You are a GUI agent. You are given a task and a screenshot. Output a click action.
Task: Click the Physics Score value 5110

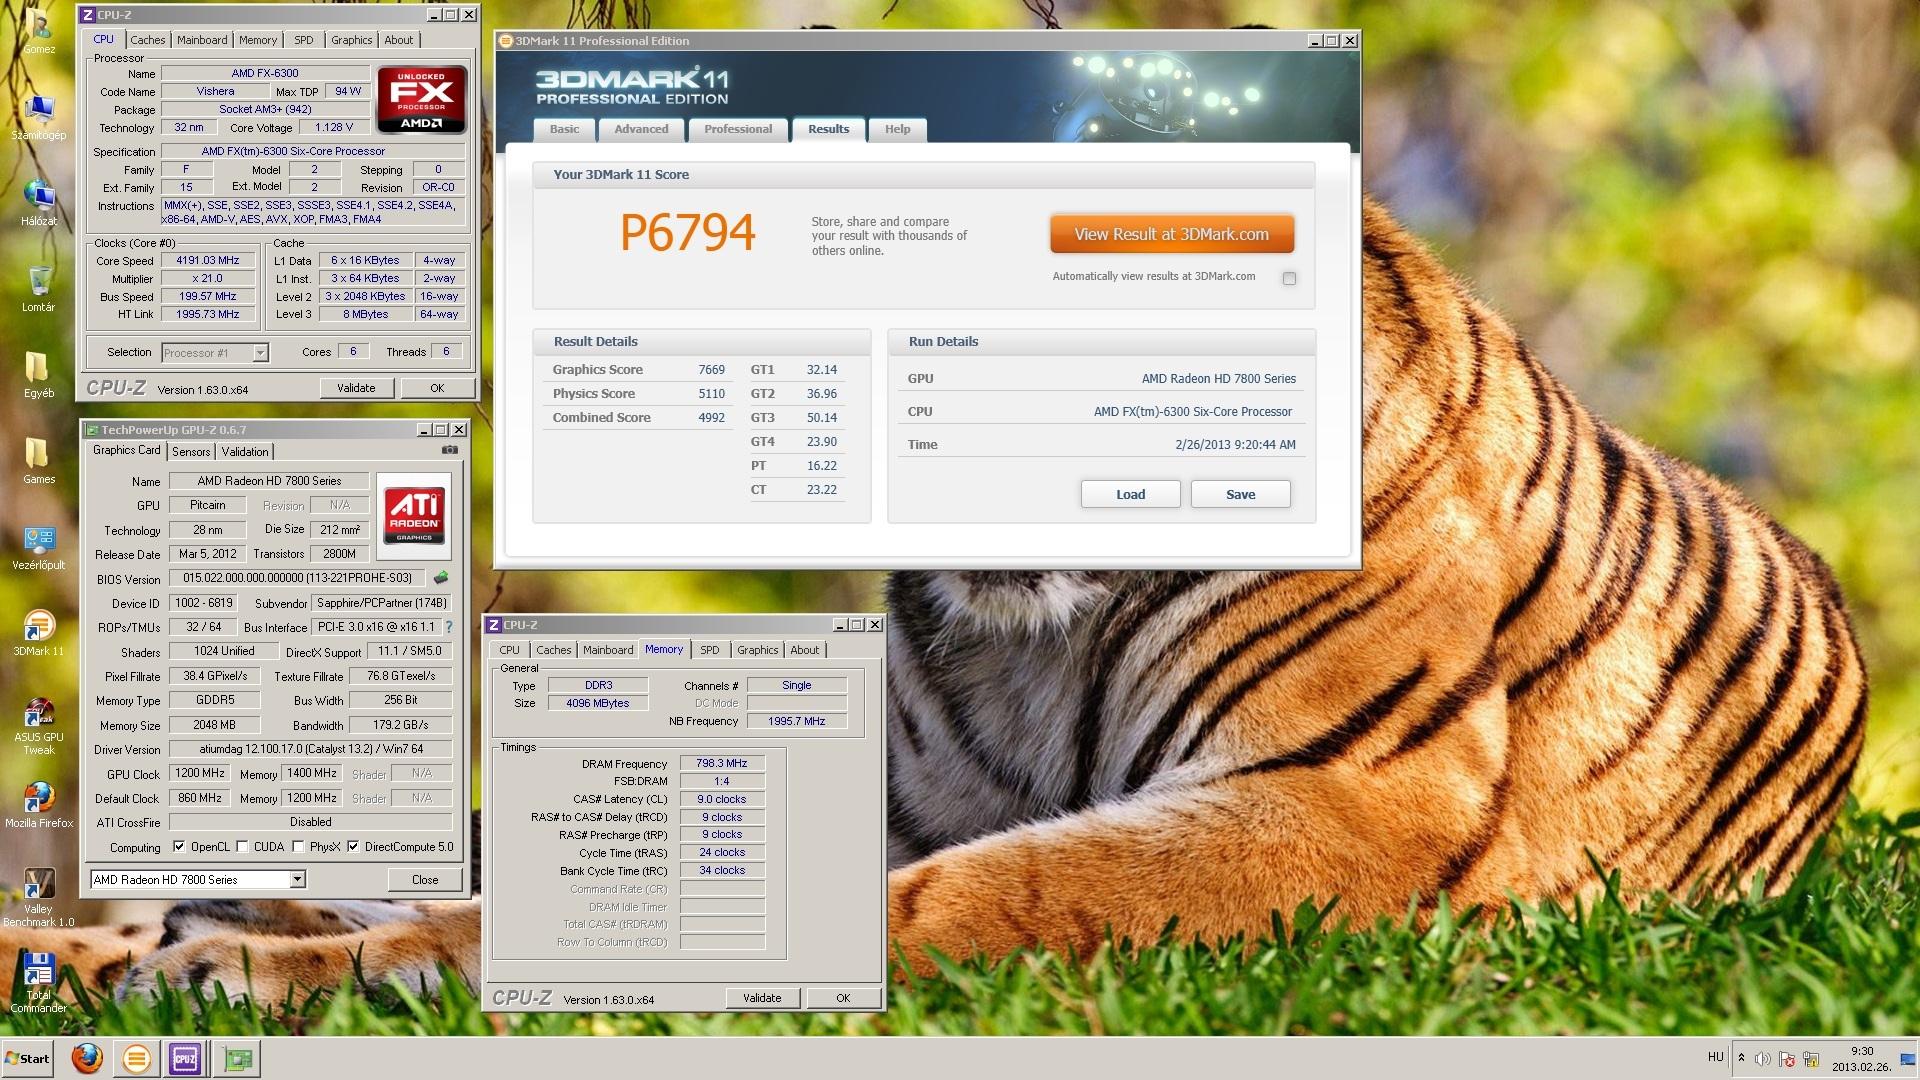tap(711, 393)
